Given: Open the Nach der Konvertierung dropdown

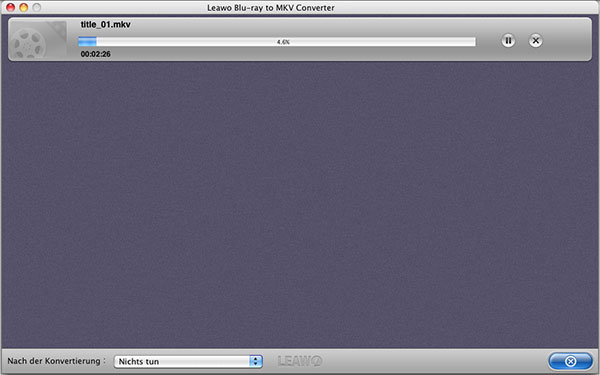Looking at the screenshot, I should click(x=188, y=361).
